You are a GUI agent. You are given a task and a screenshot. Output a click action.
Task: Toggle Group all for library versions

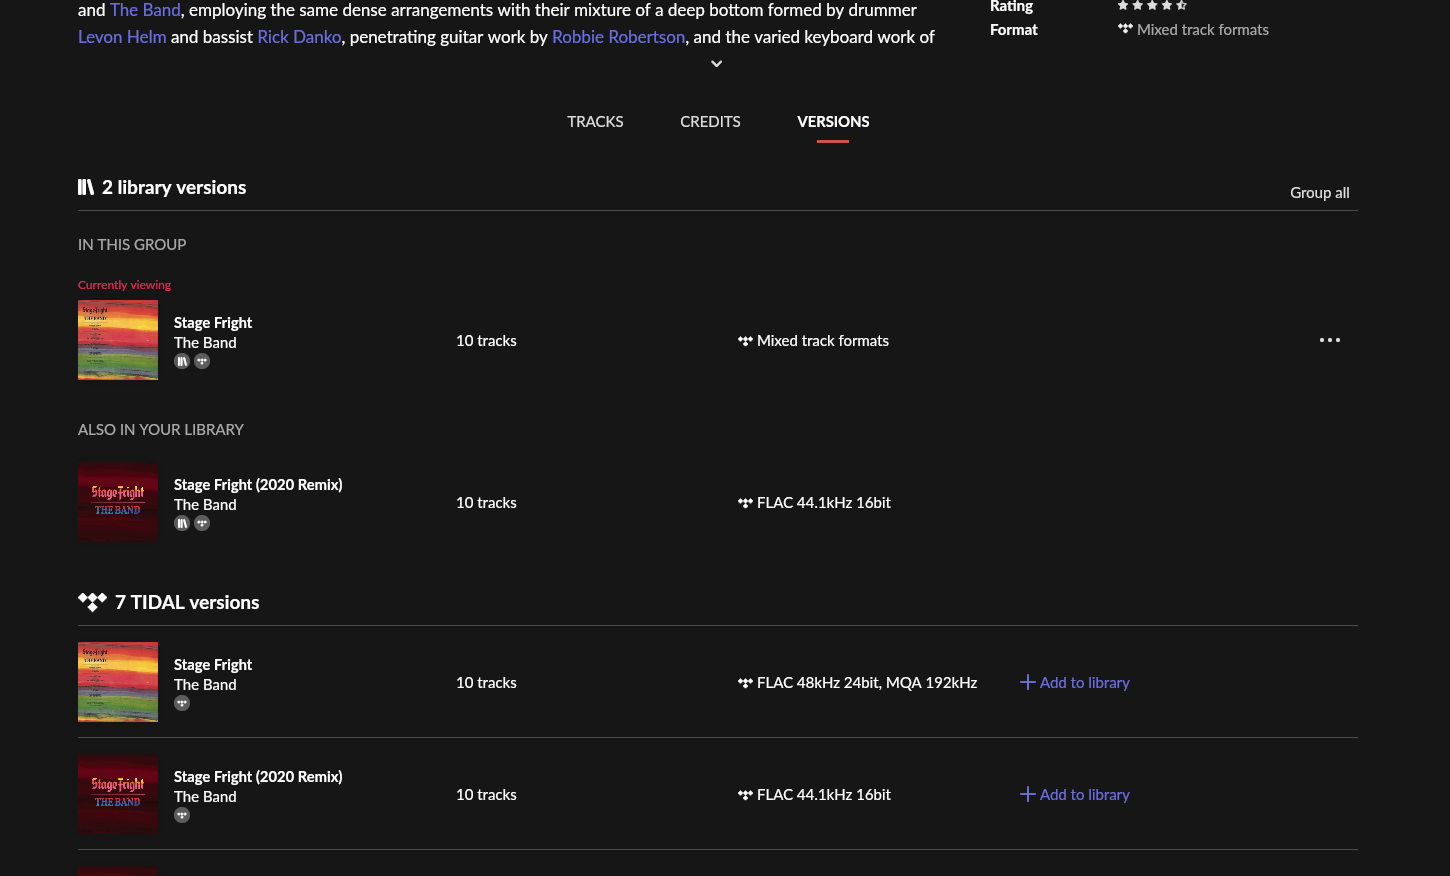pos(1320,192)
